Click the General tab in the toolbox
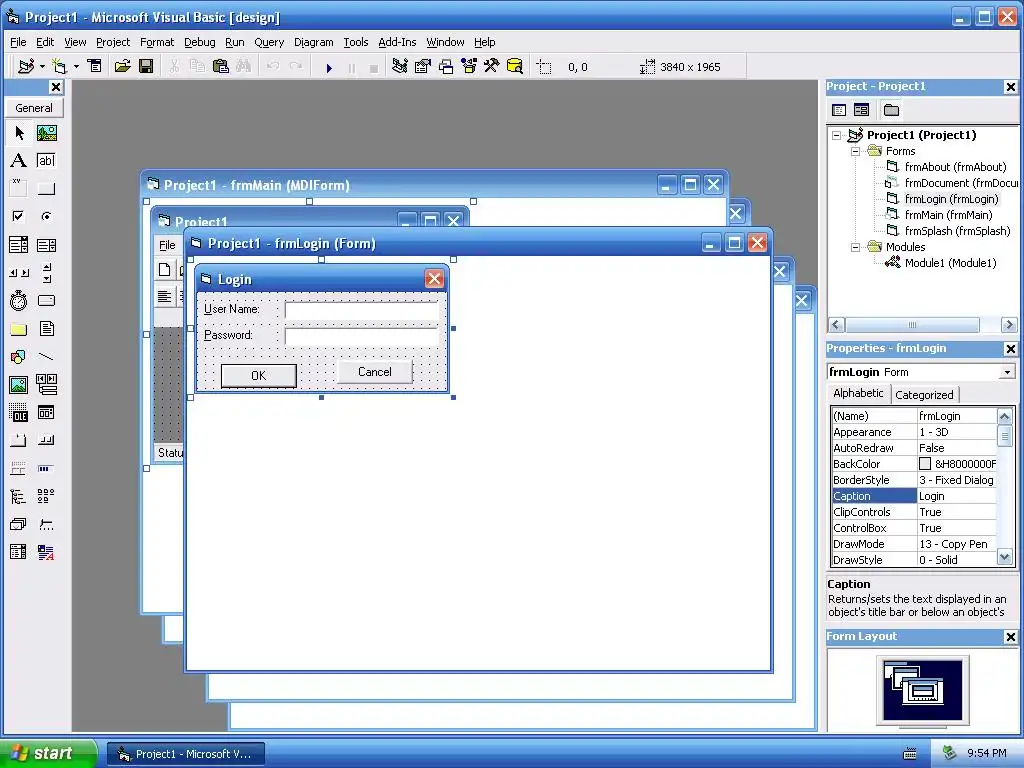 coord(34,108)
